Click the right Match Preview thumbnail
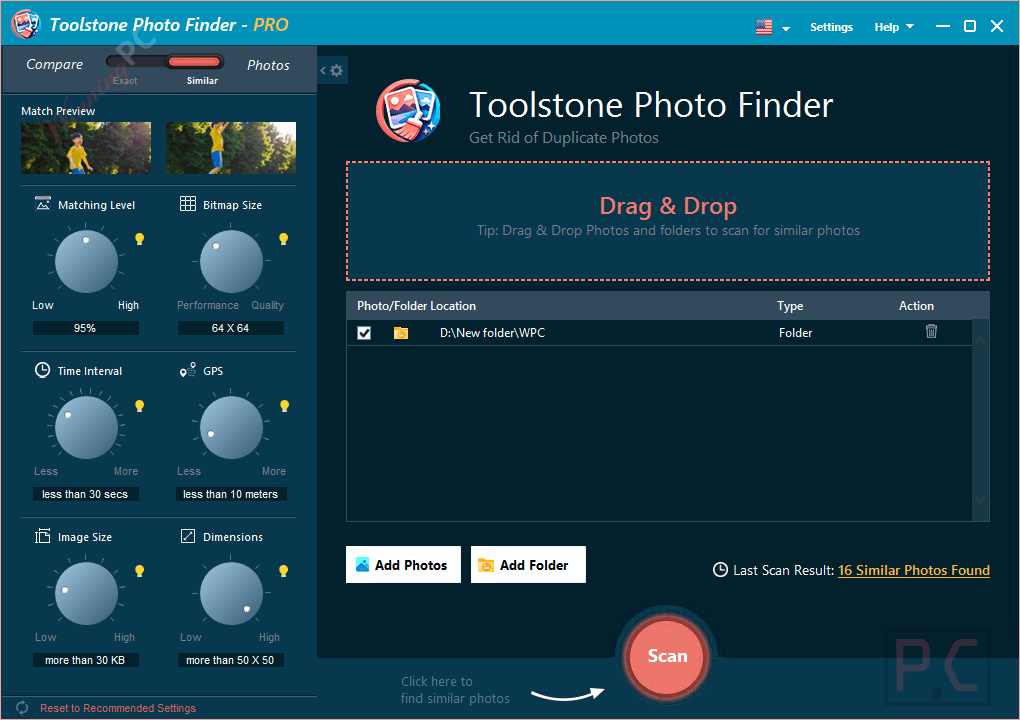This screenshot has height=720, width=1020. [x=231, y=148]
